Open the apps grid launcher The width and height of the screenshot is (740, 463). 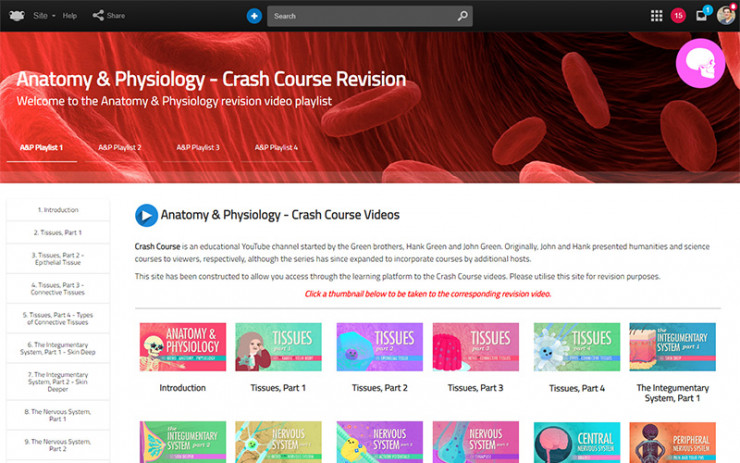pos(656,16)
